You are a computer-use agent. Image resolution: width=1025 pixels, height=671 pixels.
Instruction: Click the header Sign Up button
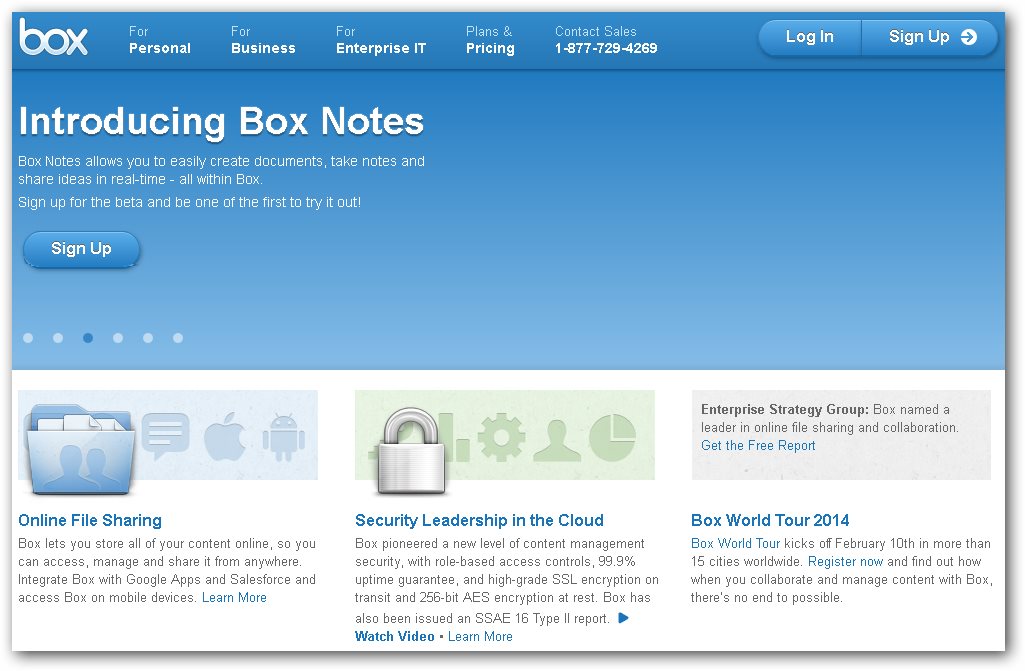[x=930, y=37]
